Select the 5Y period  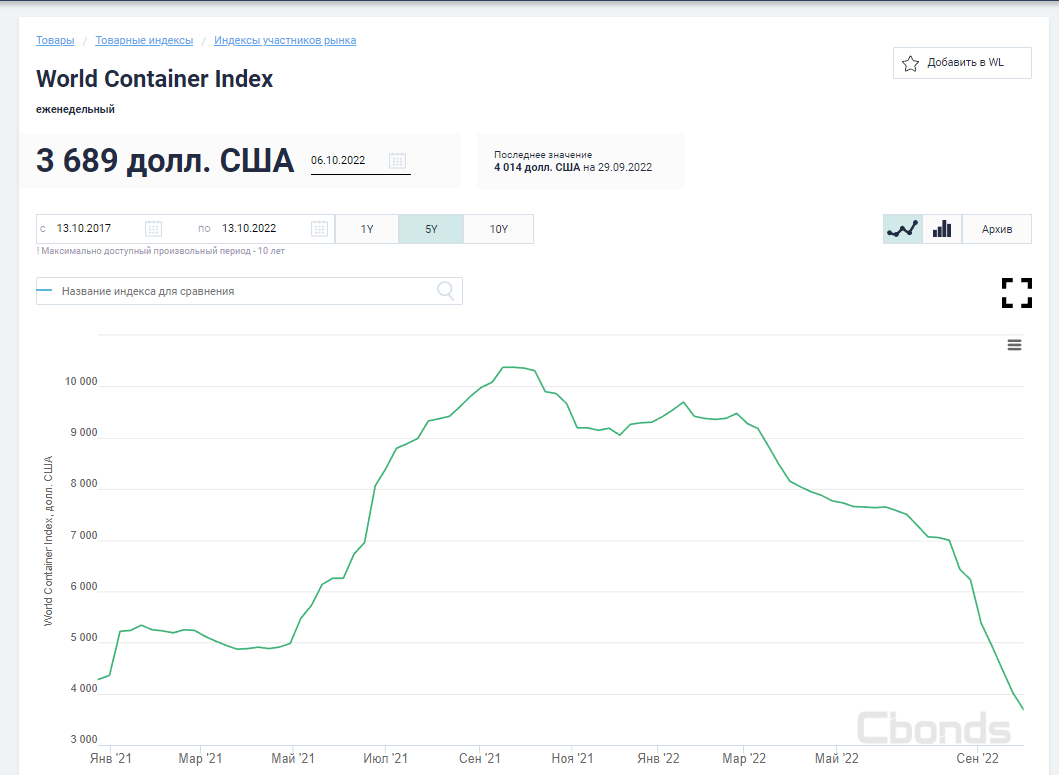click(x=431, y=229)
